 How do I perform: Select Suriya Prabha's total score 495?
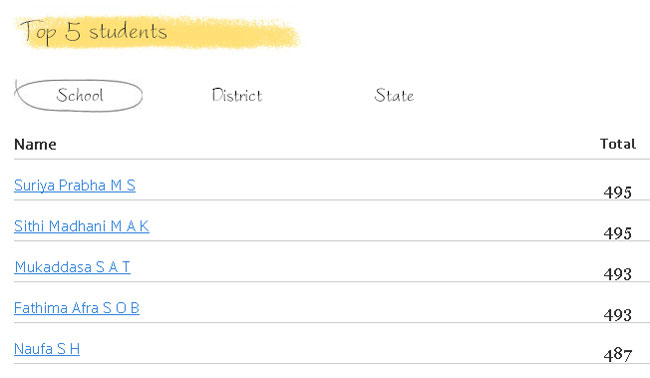[618, 192]
